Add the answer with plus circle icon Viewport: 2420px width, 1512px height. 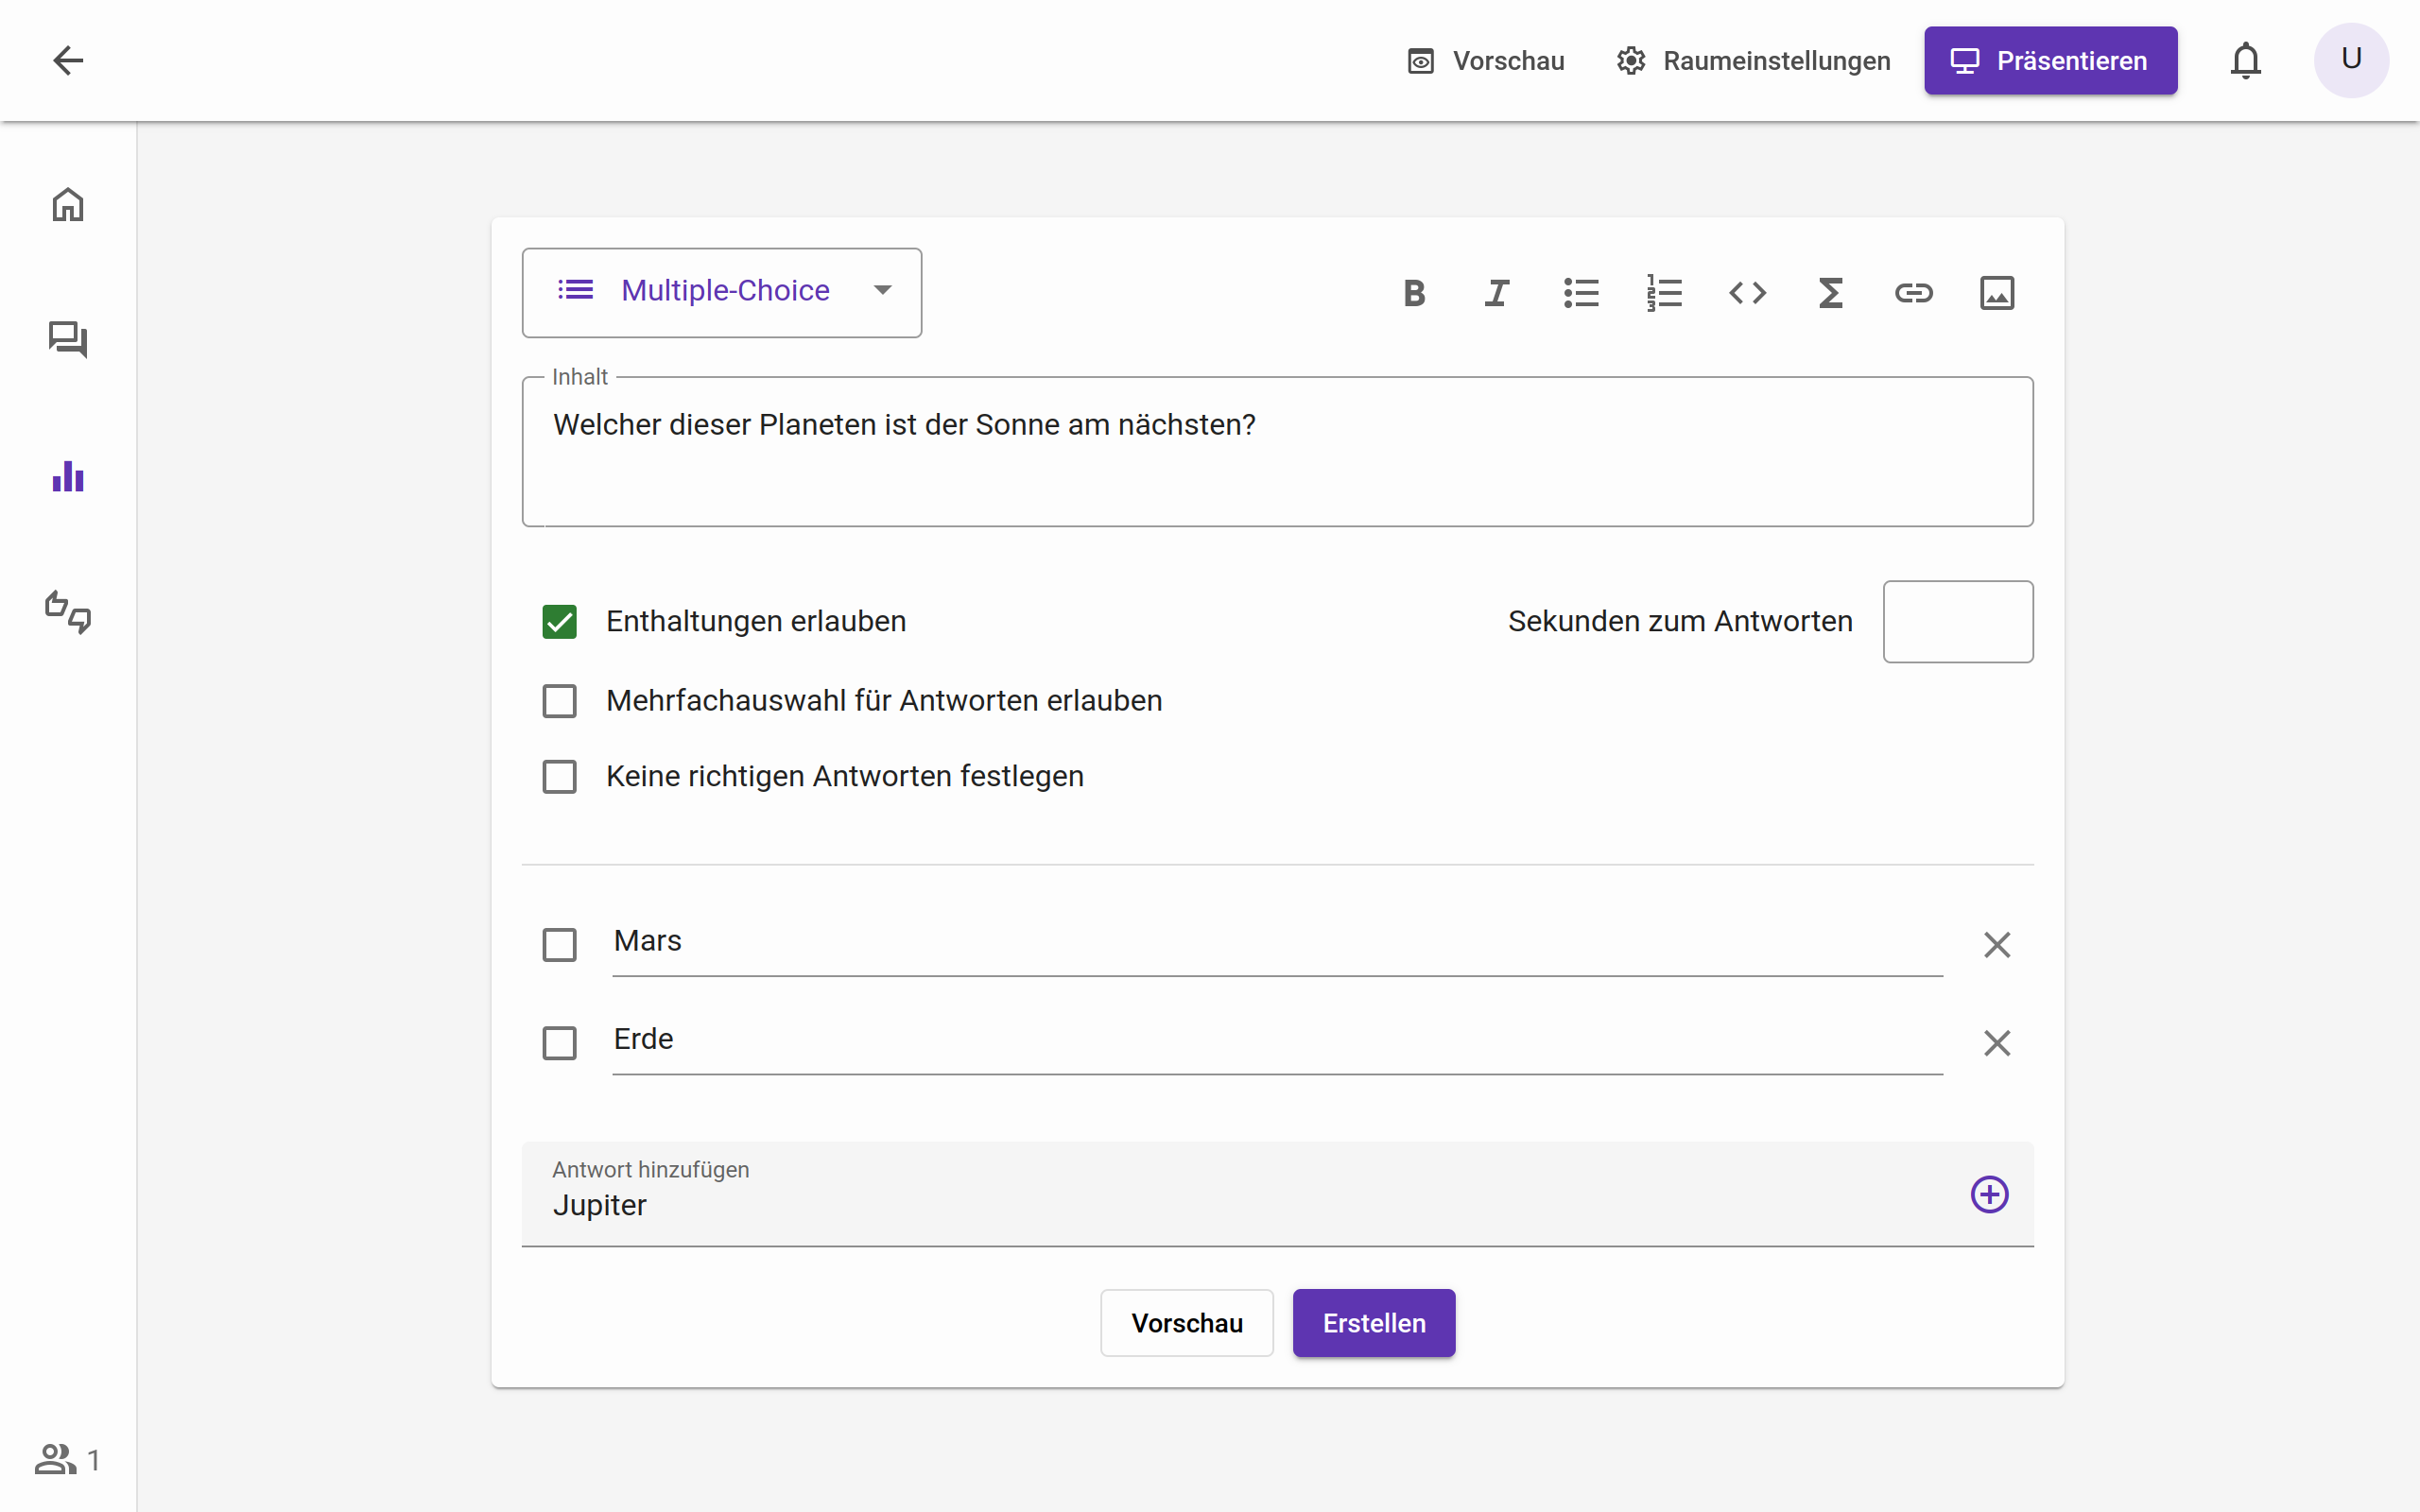pos(1989,1194)
